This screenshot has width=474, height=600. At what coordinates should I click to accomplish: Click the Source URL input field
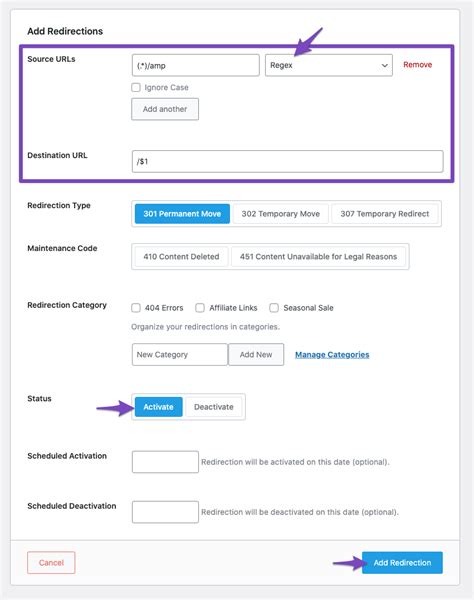[195, 65]
